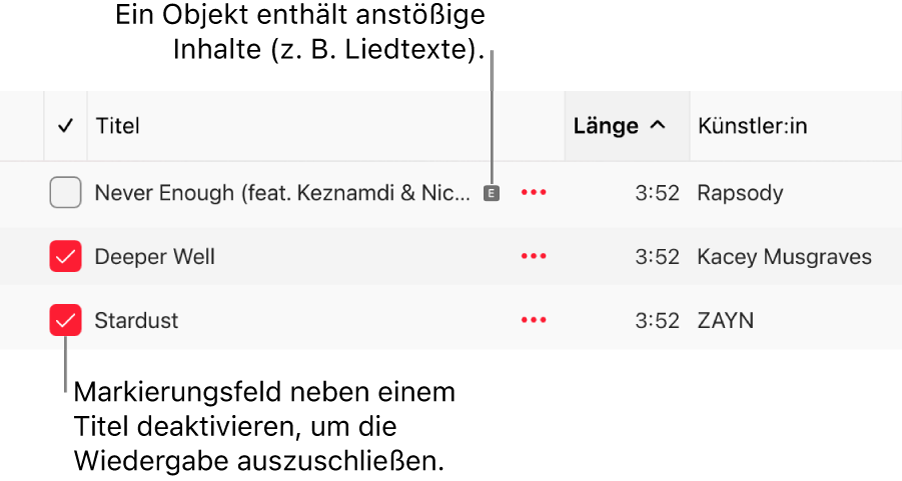Sort by the Titel column header
The width and height of the screenshot is (902, 481).
[x=118, y=126]
